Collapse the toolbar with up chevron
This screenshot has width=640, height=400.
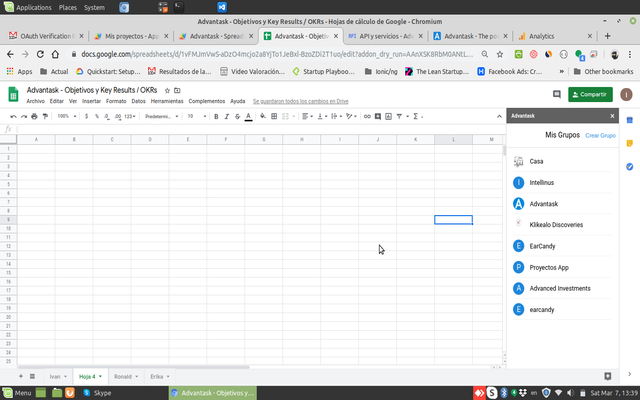point(499,116)
